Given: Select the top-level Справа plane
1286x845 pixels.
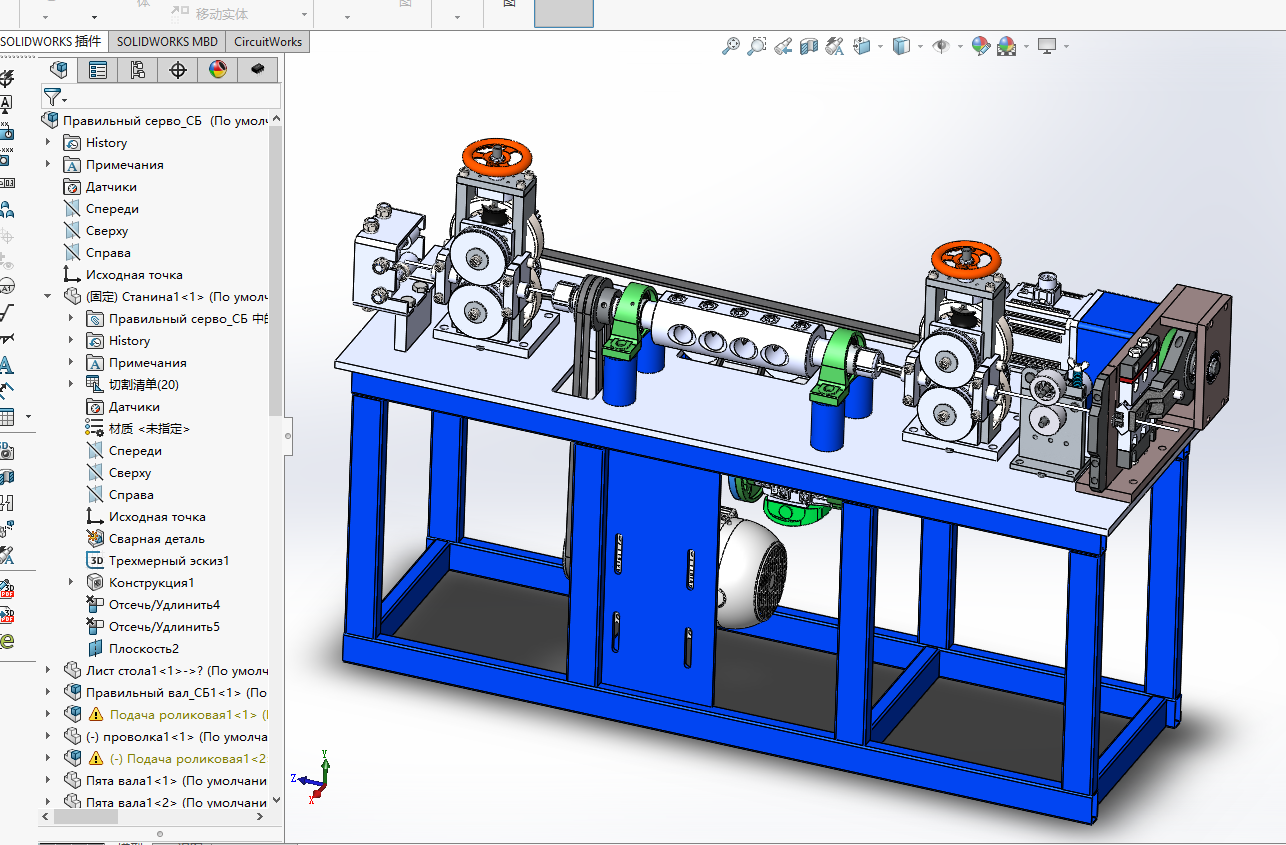Looking at the screenshot, I should point(97,252).
